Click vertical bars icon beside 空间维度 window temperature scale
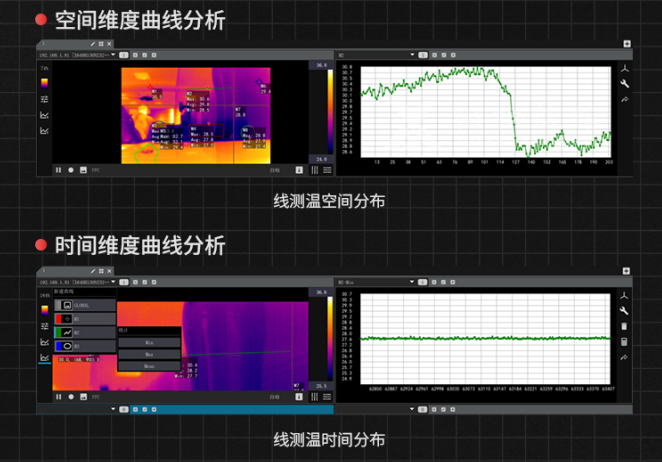Image resolution: width=662 pixels, height=462 pixels. tap(315, 170)
